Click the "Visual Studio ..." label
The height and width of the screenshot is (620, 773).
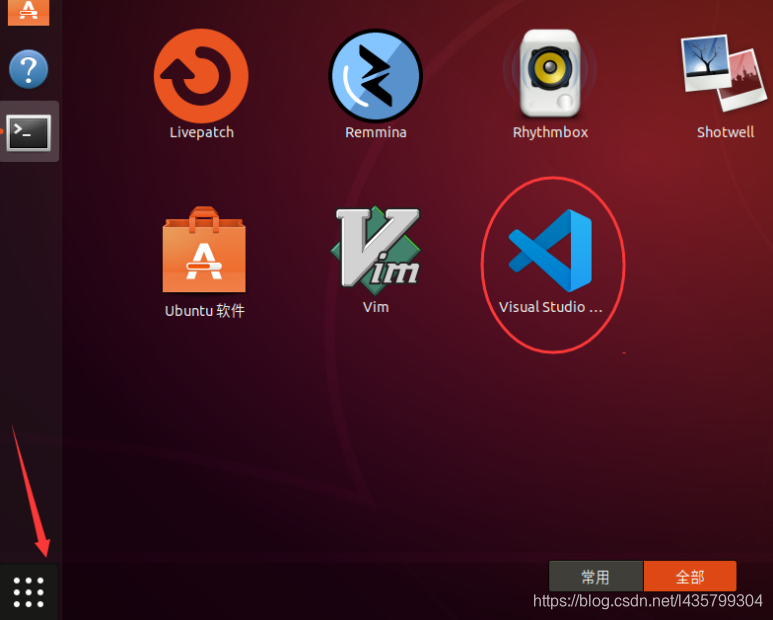coord(550,307)
